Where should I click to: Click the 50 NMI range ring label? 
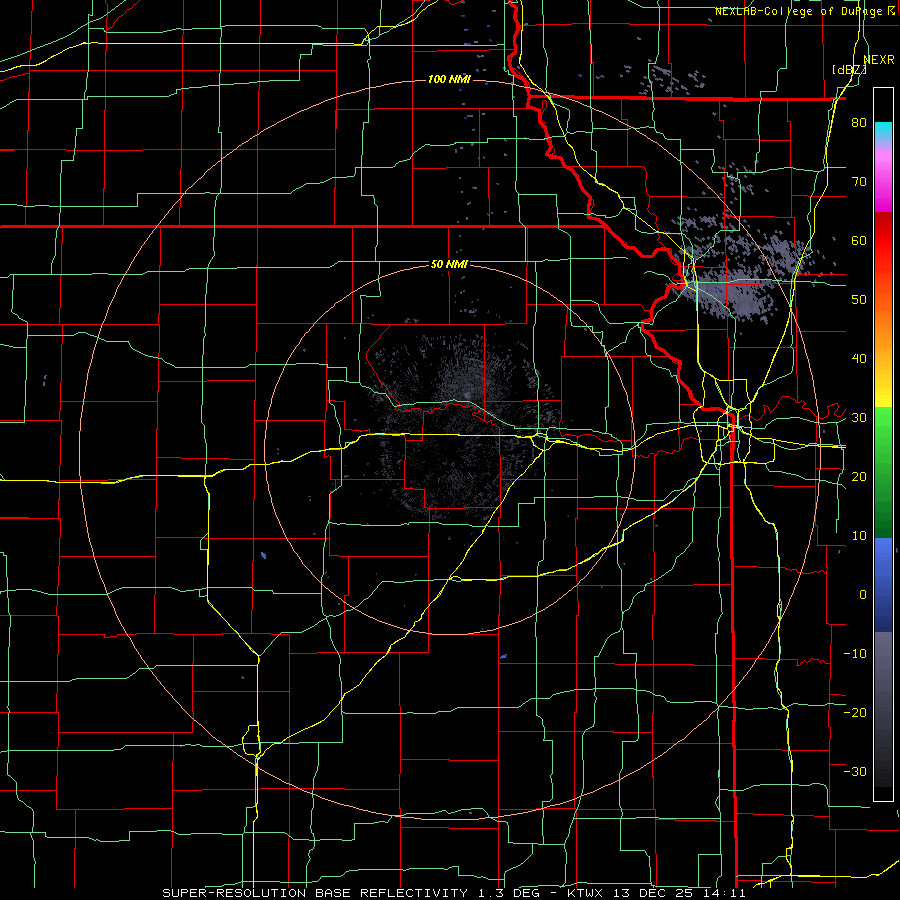click(449, 265)
